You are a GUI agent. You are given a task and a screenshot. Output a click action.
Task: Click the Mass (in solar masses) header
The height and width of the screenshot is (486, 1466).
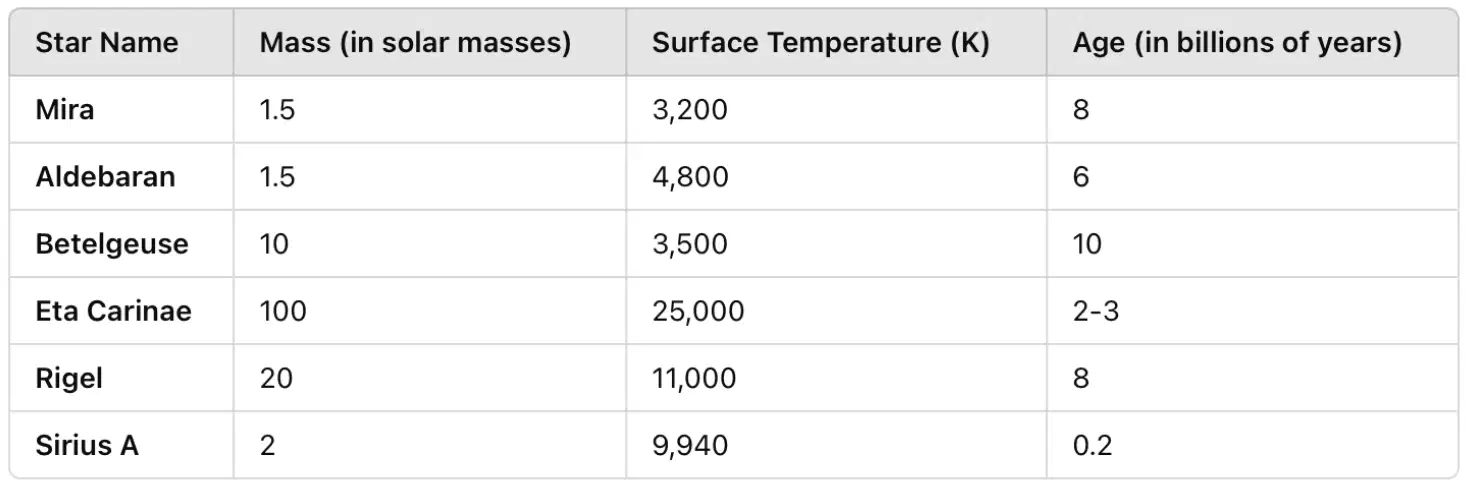point(415,43)
